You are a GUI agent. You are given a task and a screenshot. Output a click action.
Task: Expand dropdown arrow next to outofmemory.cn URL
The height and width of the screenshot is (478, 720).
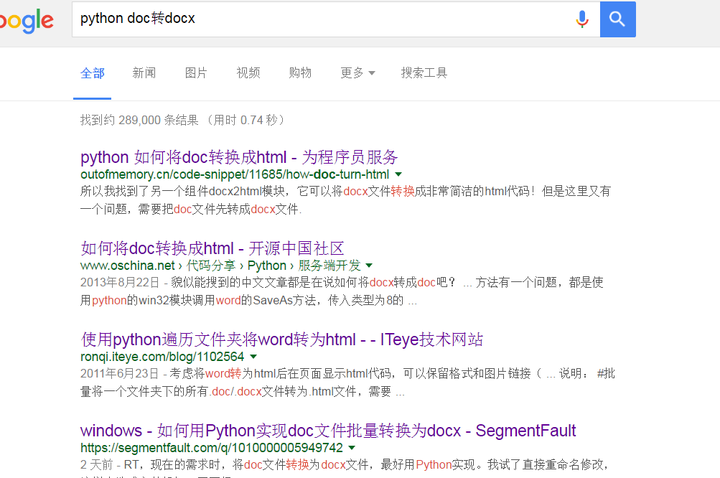tap(399, 174)
